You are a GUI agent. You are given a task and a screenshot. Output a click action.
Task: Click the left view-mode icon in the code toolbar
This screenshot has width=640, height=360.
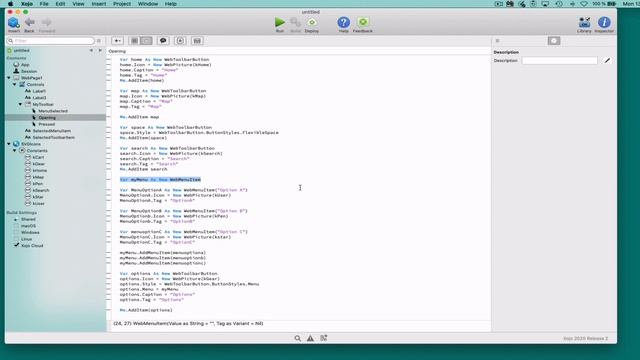pos(134,41)
